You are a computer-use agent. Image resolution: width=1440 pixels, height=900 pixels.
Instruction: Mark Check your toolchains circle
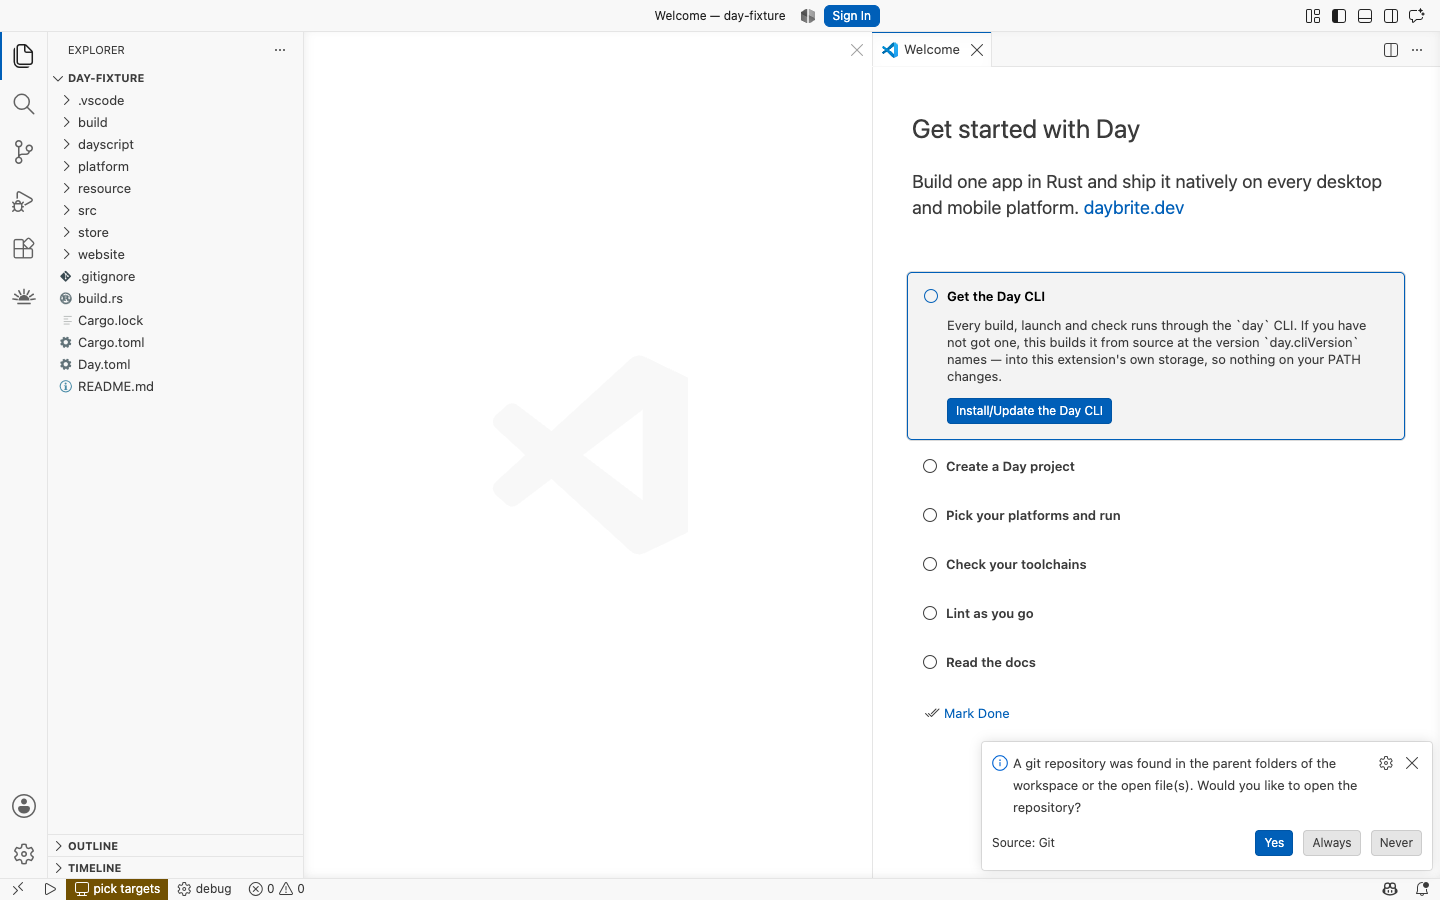[x=930, y=564]
